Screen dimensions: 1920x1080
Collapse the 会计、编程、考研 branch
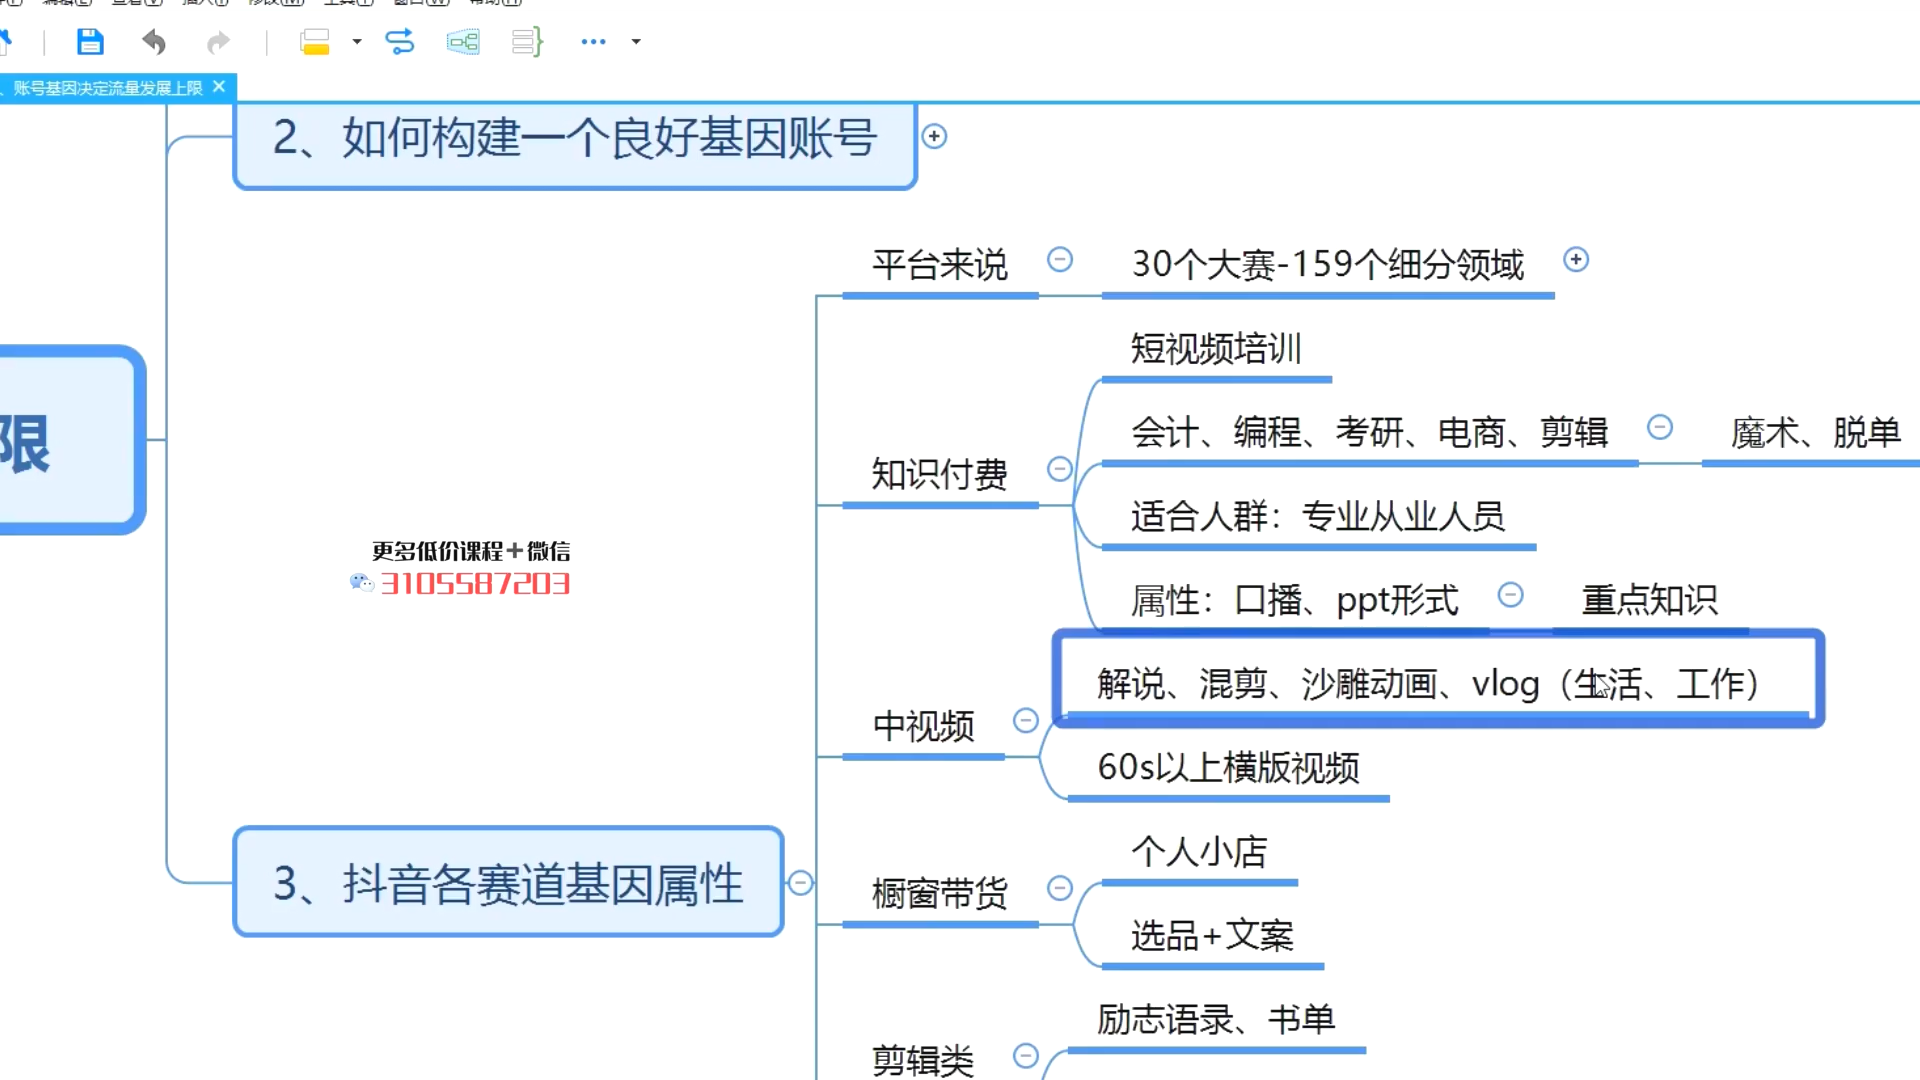pos(1660,428)
